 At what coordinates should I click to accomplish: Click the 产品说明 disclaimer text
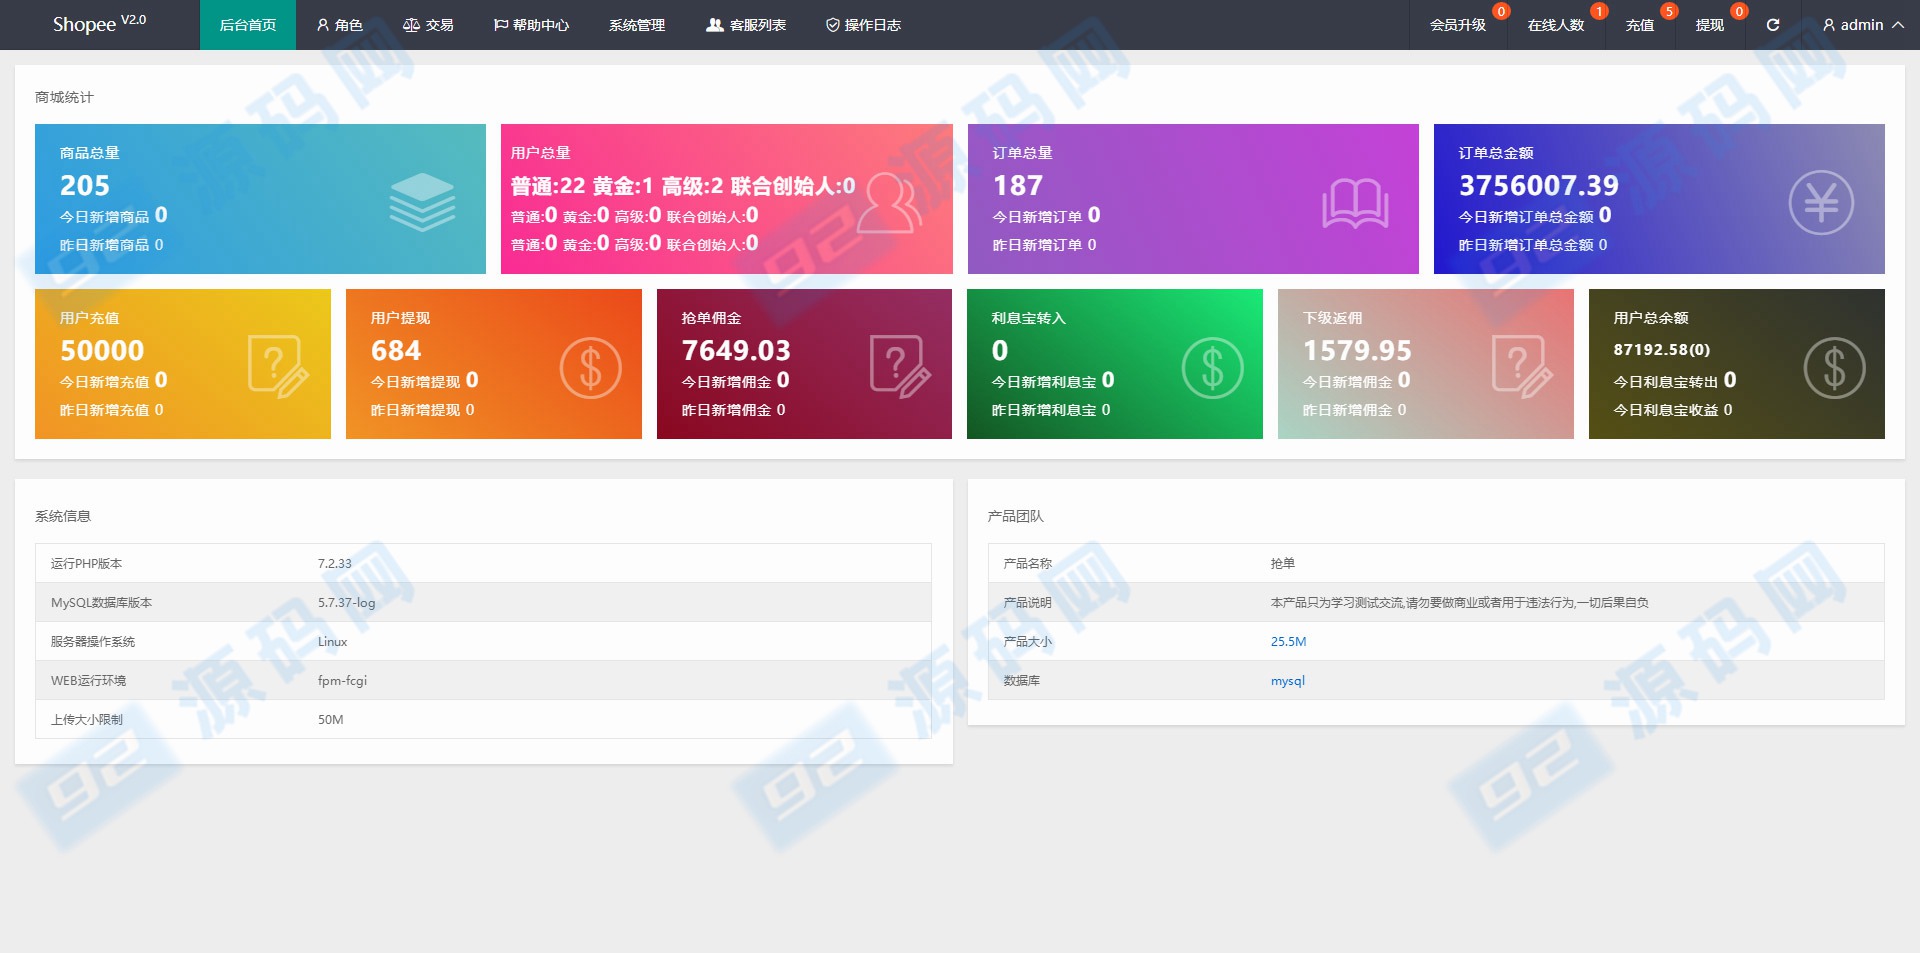tap(1459, 603)
